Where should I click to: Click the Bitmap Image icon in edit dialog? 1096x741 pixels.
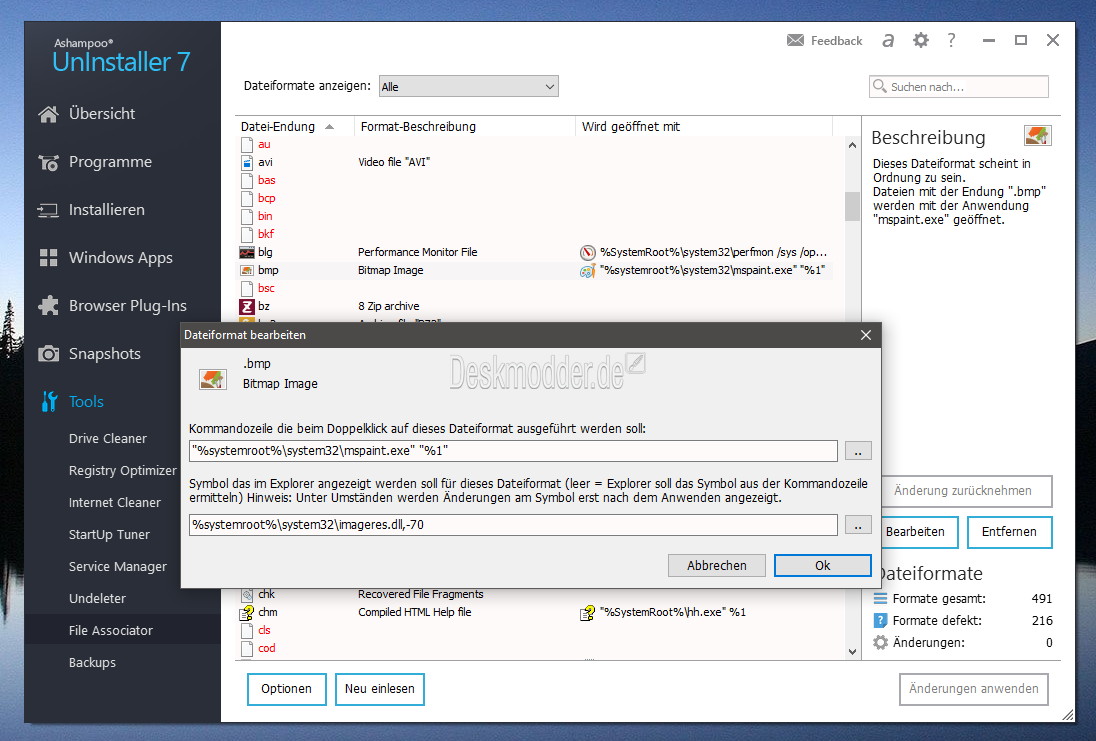pyautogui.click(x=213, y=380)
